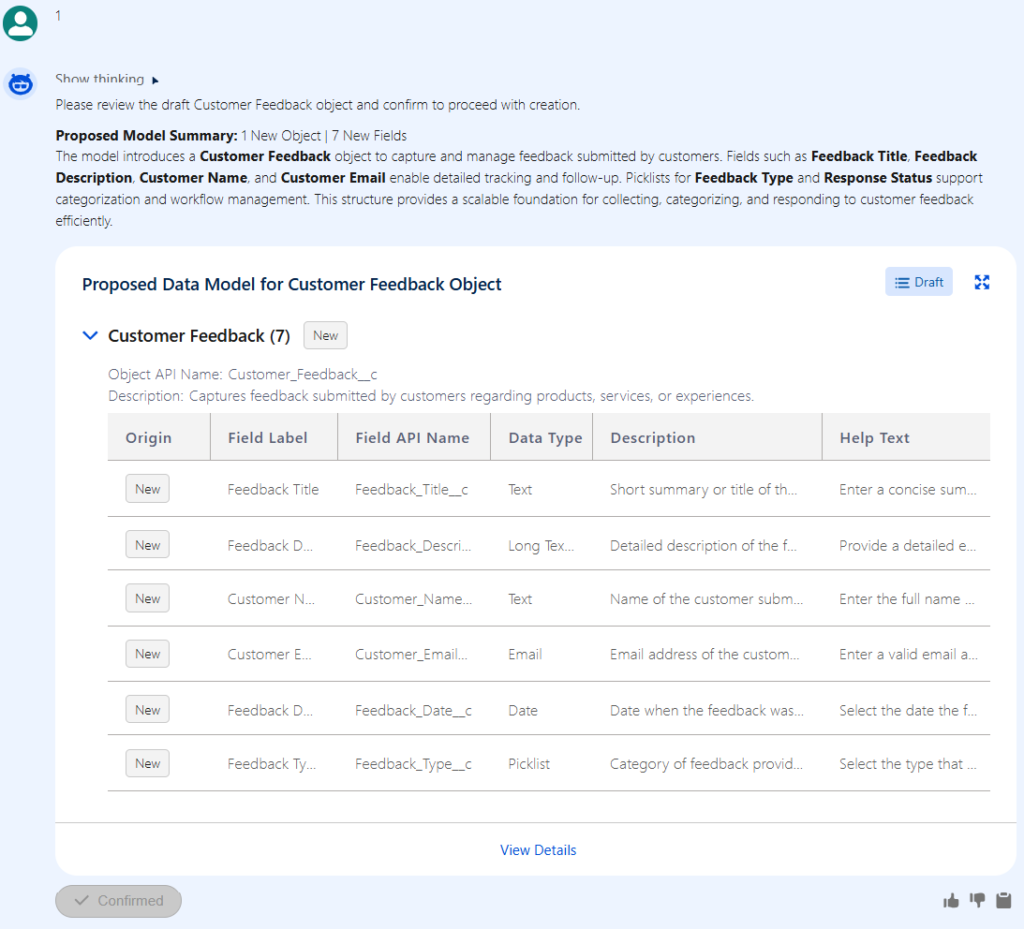1024x929 pixels.
Task: Select the Customer_Name... API name cell
Action: pyautogui.click(x=413, y=599)
